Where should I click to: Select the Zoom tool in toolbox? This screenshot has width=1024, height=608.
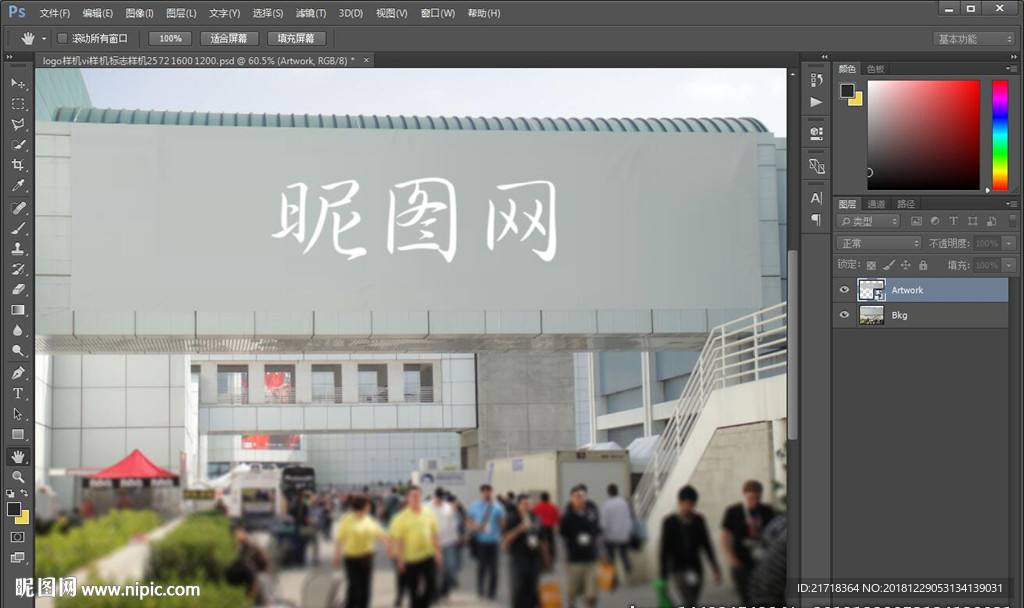tap(17, 477)
